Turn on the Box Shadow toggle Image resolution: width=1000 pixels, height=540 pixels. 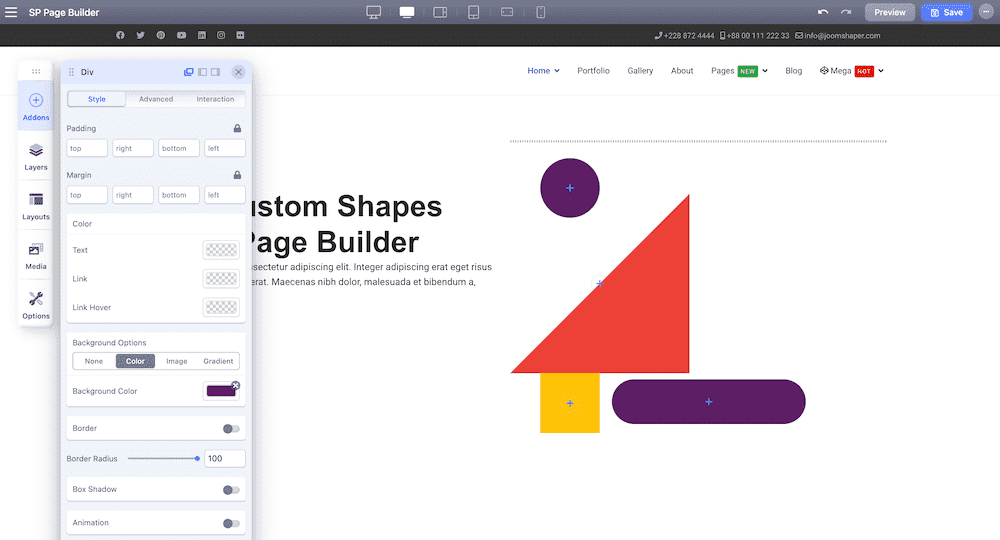point(231,490)
